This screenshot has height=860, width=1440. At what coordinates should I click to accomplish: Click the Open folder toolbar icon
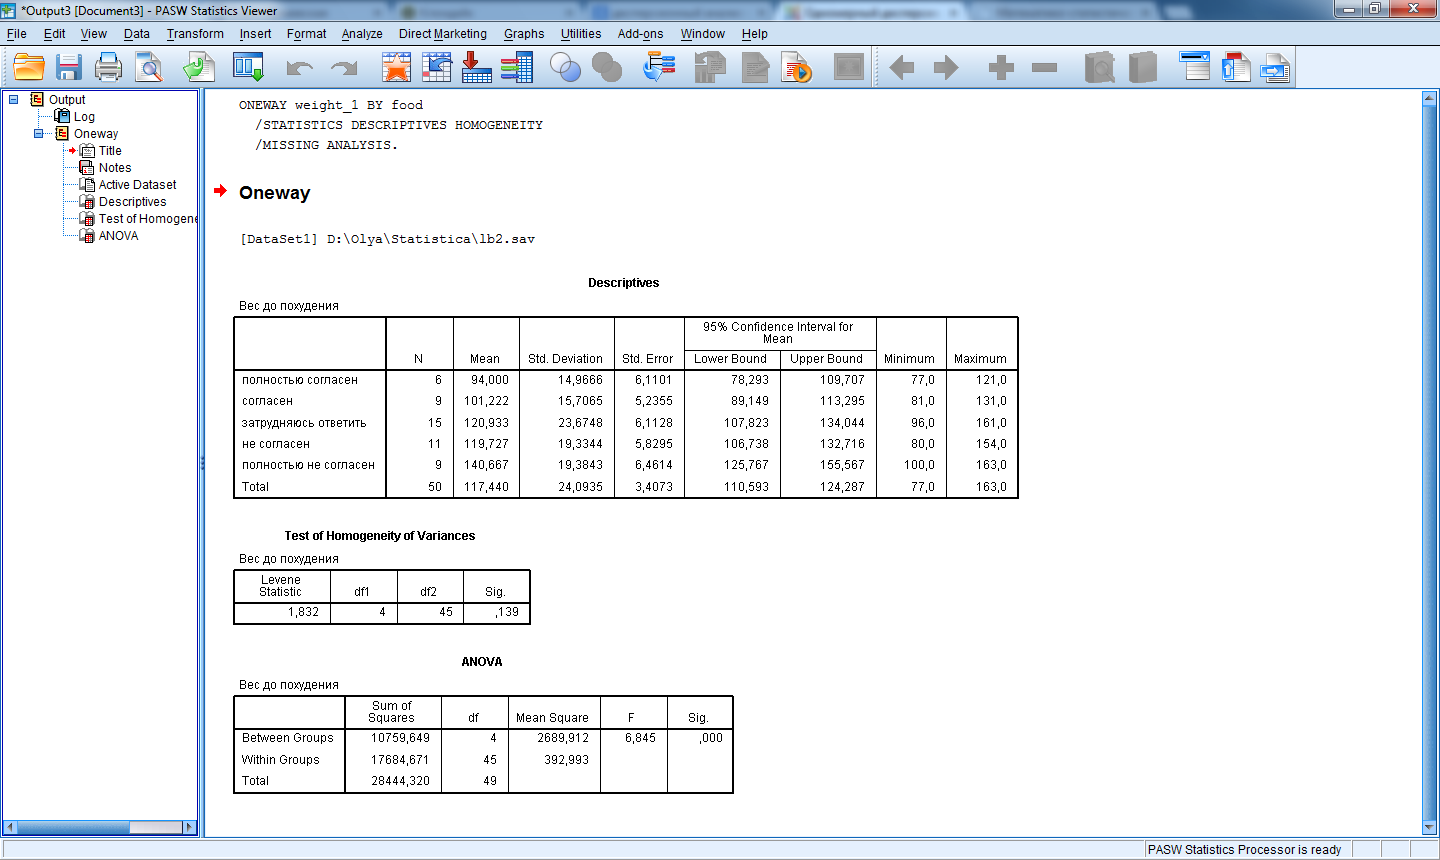coord(29,68)
